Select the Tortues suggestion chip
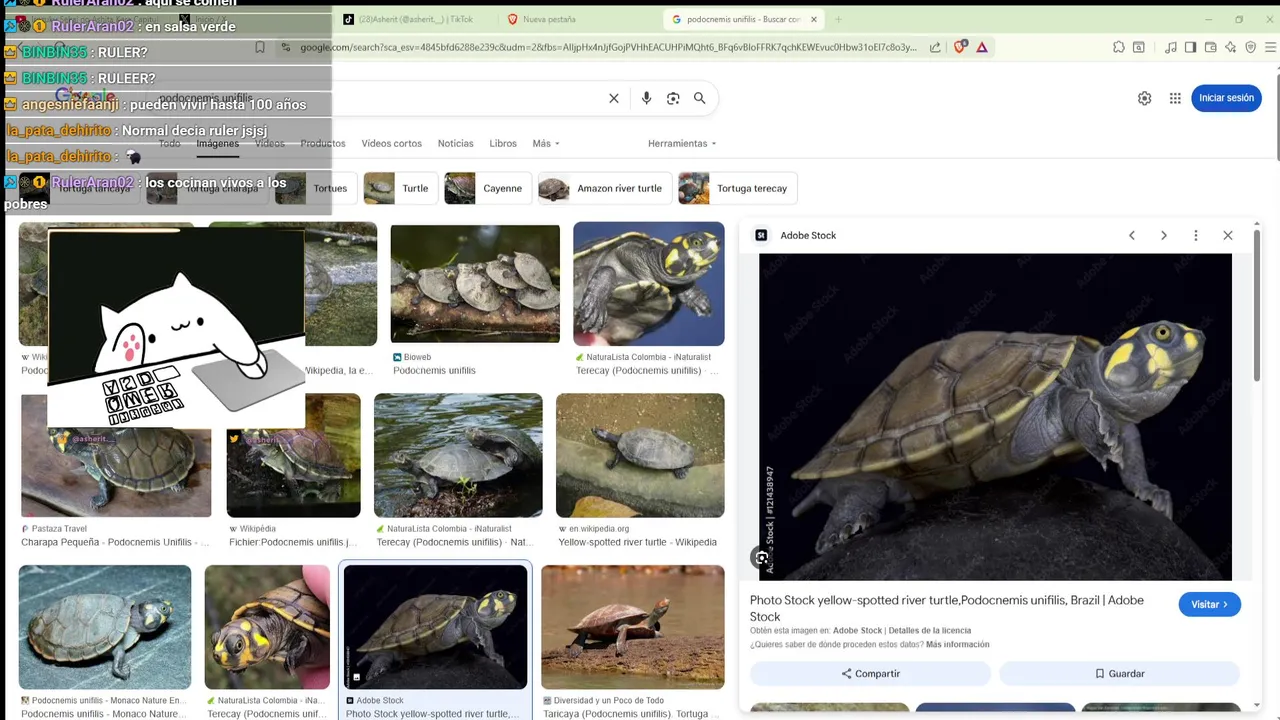The image size is (1280, 720). click(x=316, y=188)
